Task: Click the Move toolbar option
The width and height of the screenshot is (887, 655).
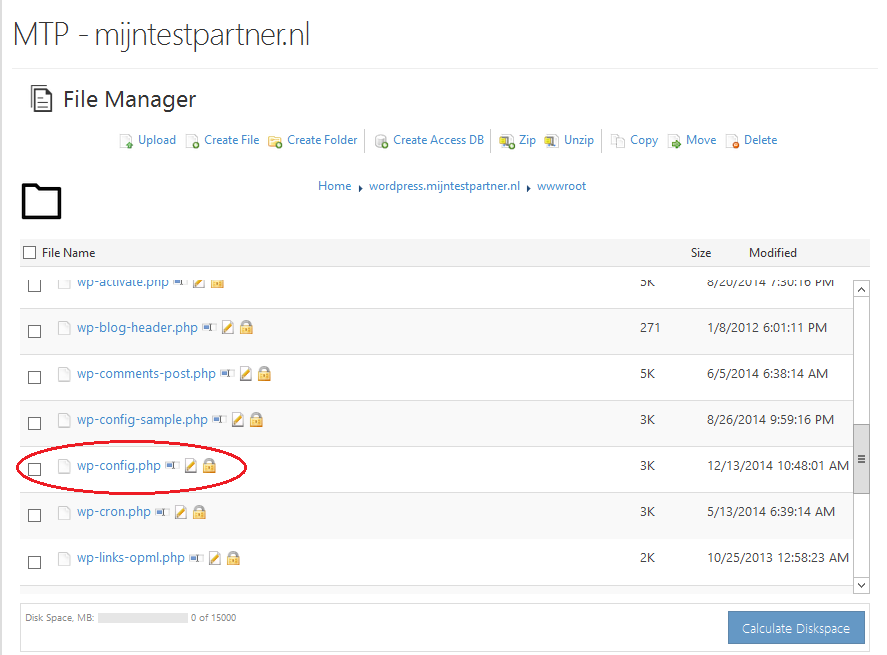Action: 701,140
